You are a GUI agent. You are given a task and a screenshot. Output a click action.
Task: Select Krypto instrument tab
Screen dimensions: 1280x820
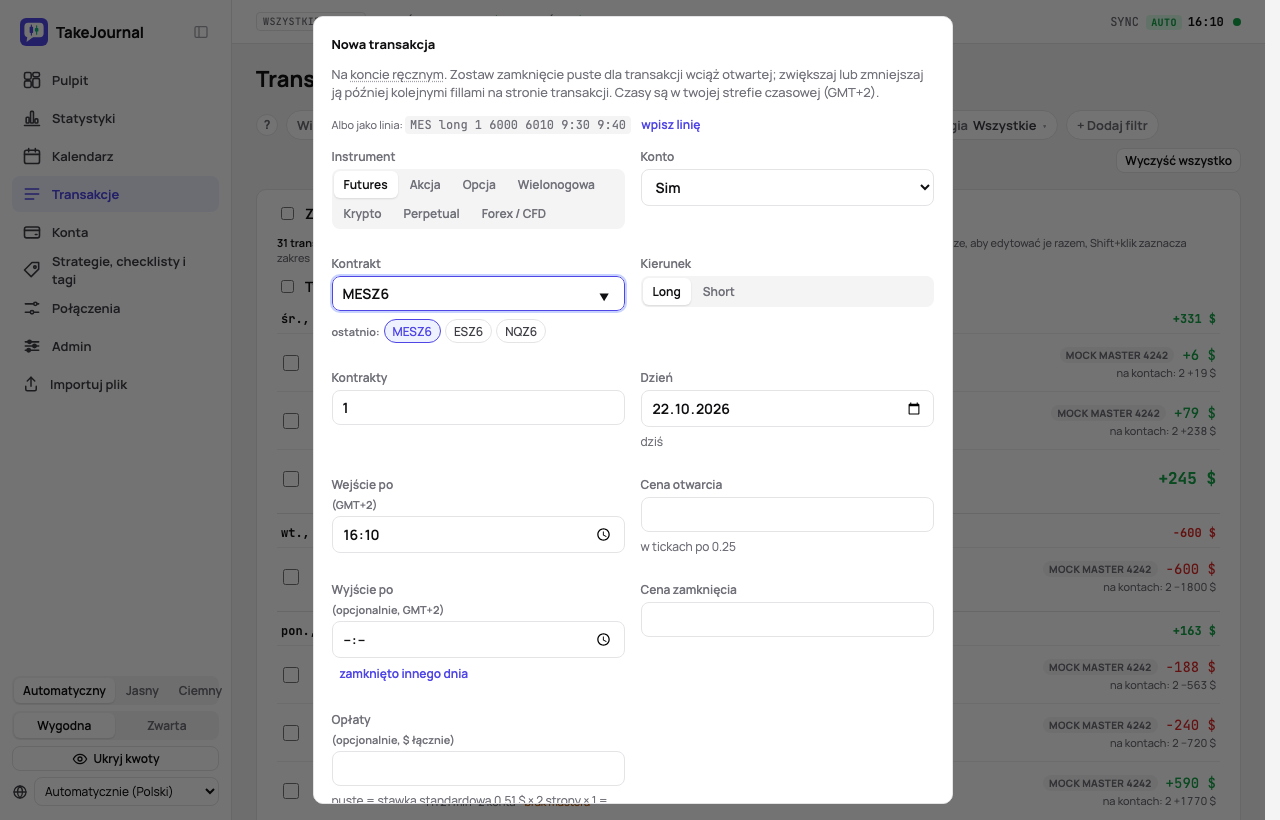coord(362,214)
